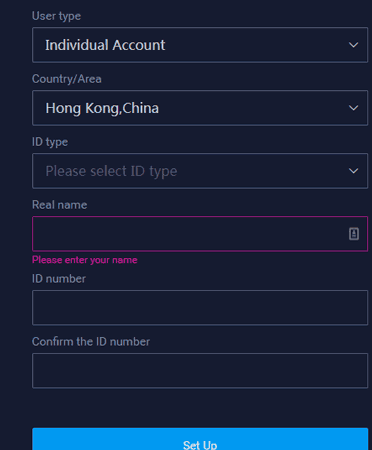Click the 'ID number' field label

(59, 279)
